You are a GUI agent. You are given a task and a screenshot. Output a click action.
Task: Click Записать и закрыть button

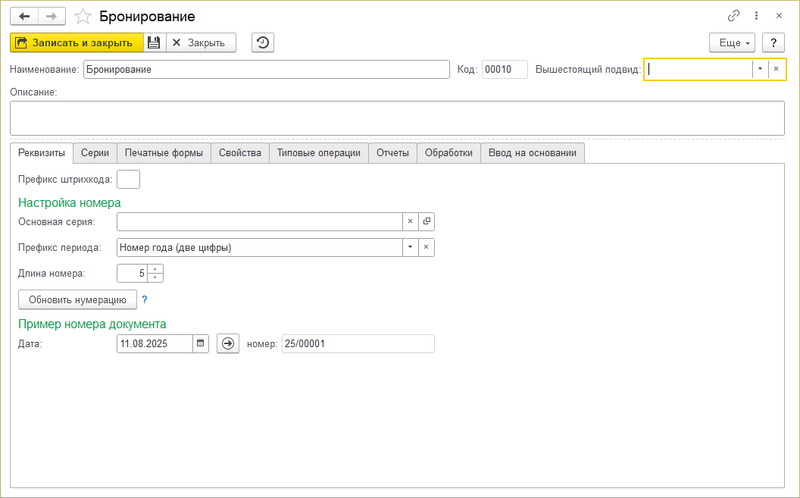pos(77,43)
